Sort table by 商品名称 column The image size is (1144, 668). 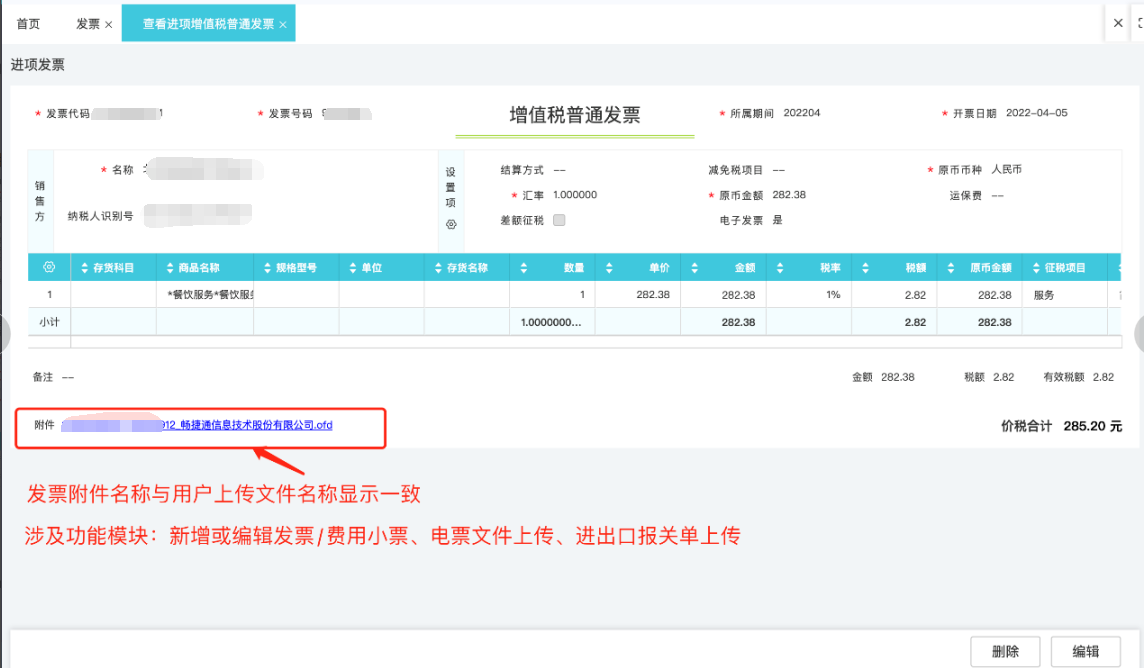coord(169,268)
